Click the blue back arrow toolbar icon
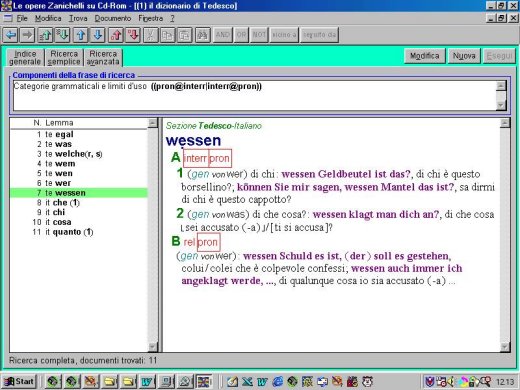 [11, 35]
